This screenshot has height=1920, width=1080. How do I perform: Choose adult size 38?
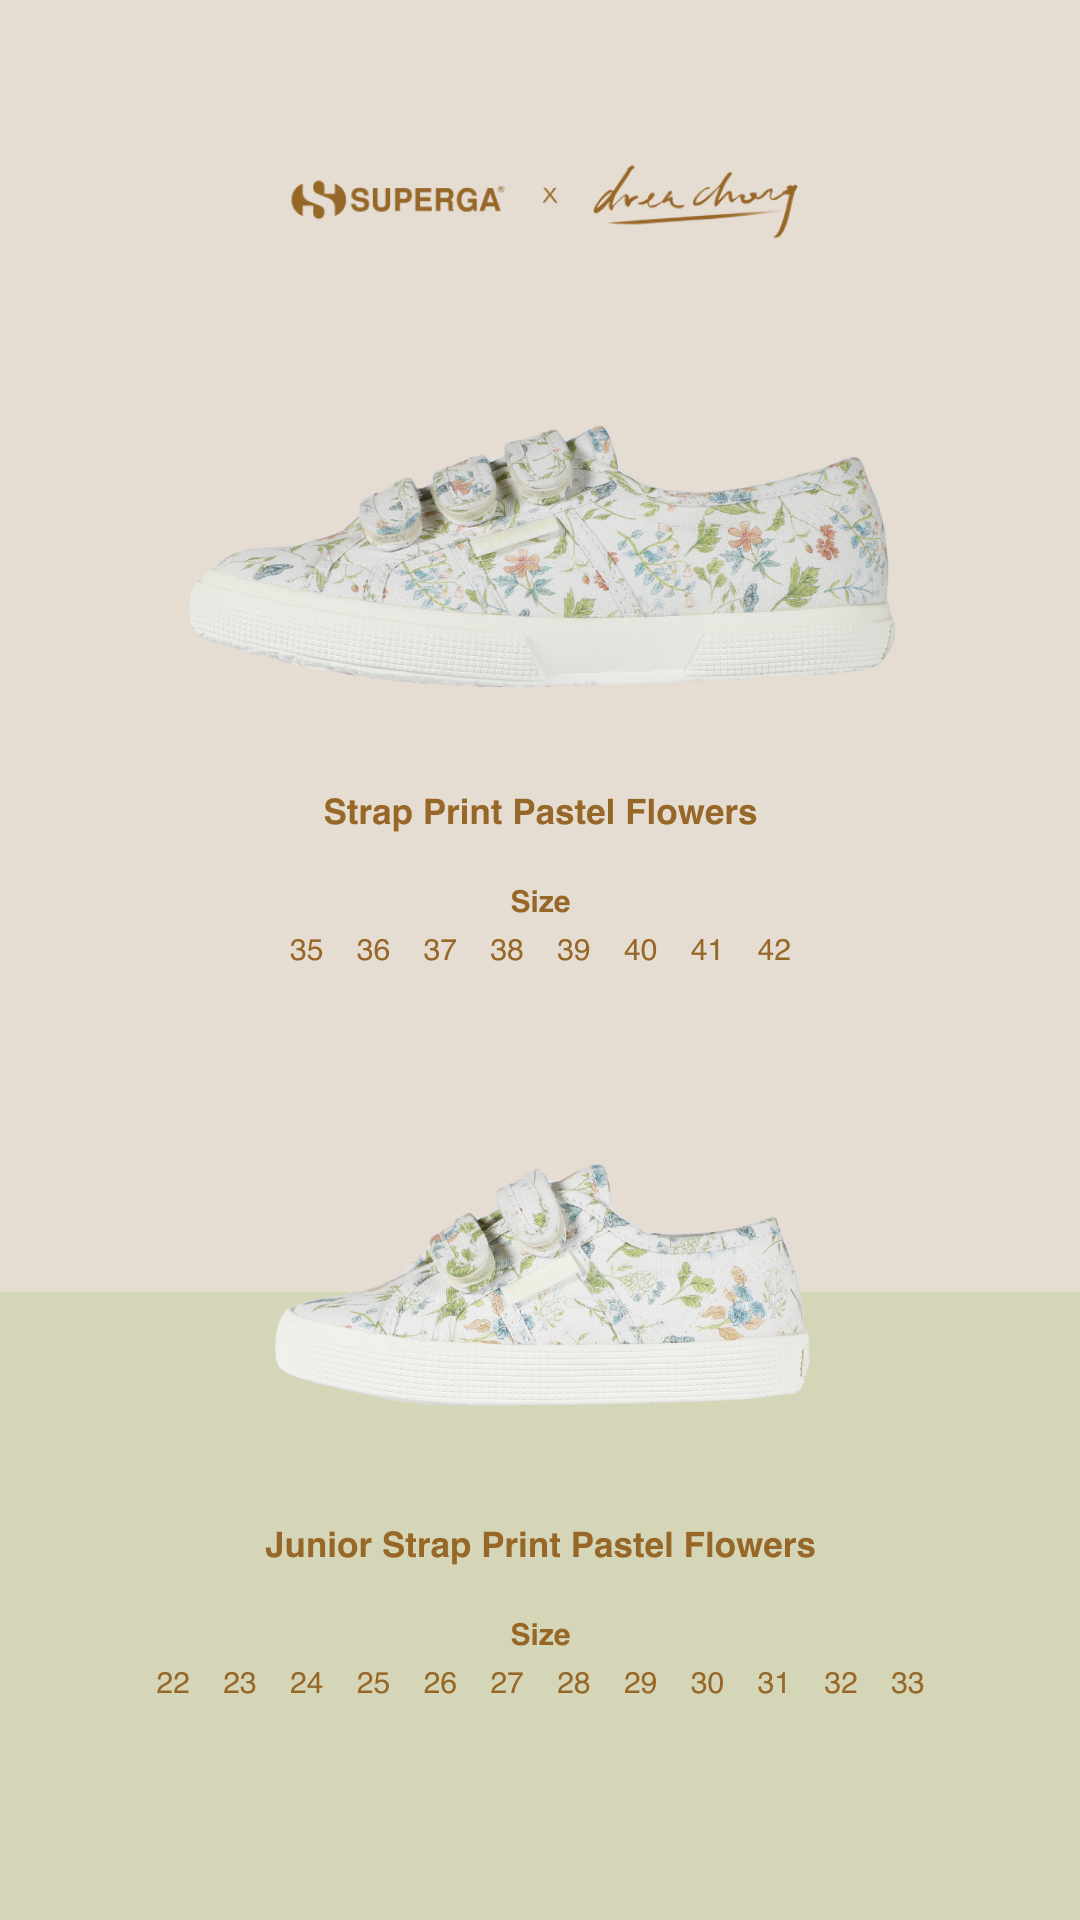tap(507, 950)
